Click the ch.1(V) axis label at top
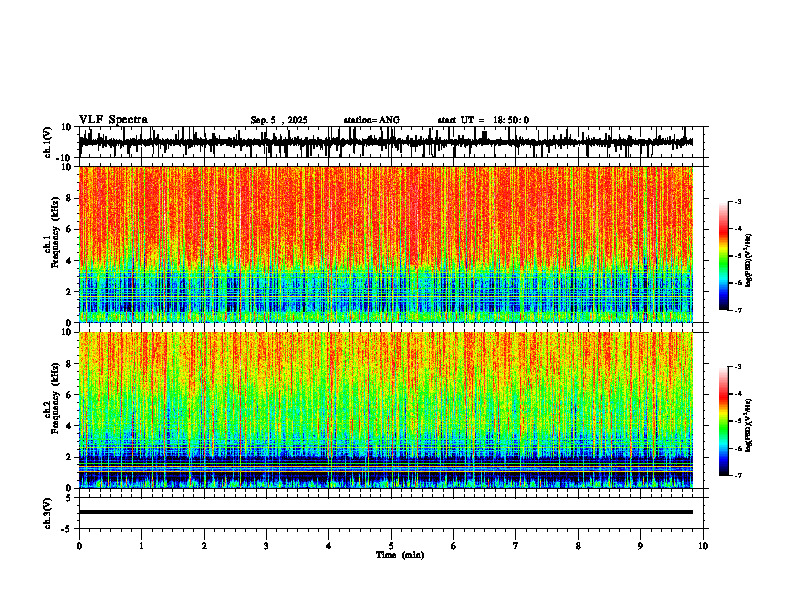This screenshot has width=792, height=612. [48, 142]
